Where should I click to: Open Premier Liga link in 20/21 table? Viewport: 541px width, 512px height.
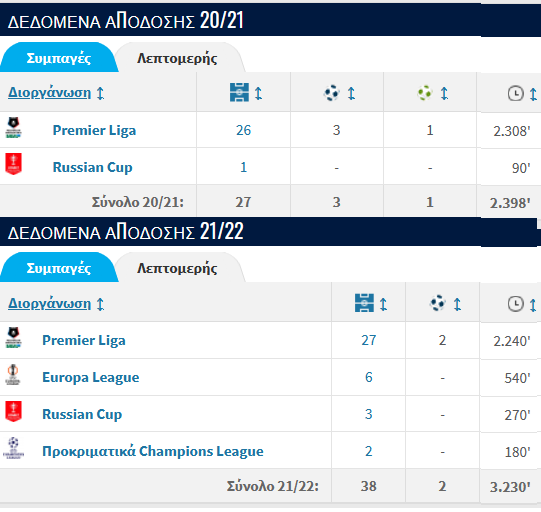94,130
